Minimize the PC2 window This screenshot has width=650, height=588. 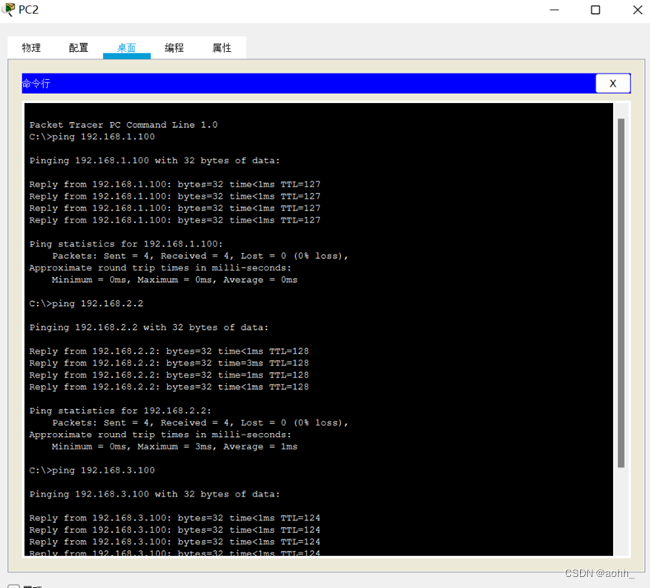point(554,10)
